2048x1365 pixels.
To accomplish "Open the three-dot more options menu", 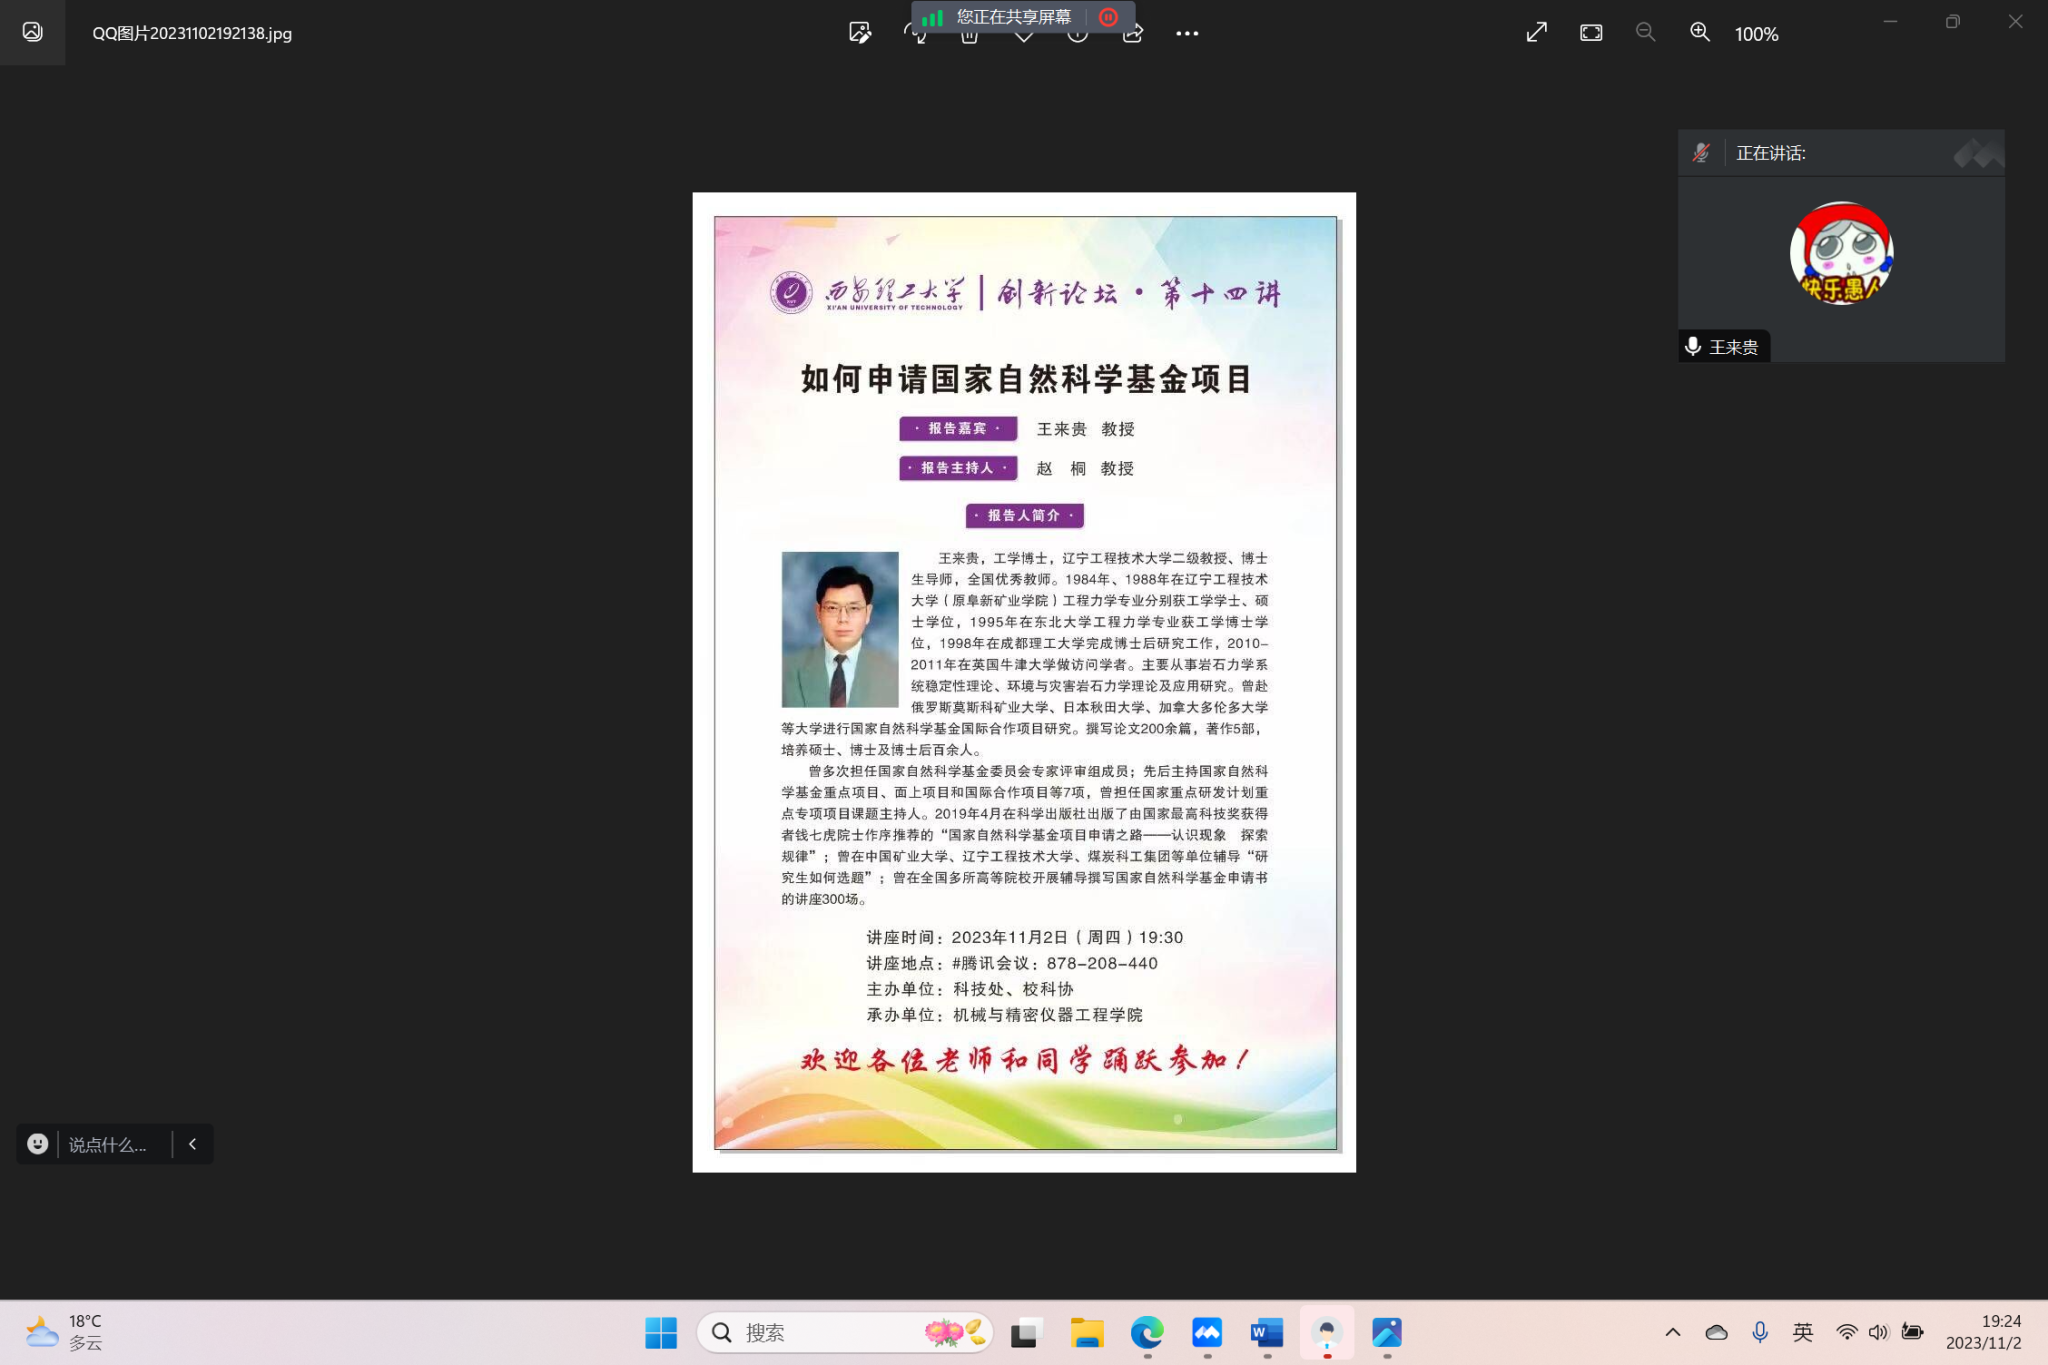I will [1187, 33].
